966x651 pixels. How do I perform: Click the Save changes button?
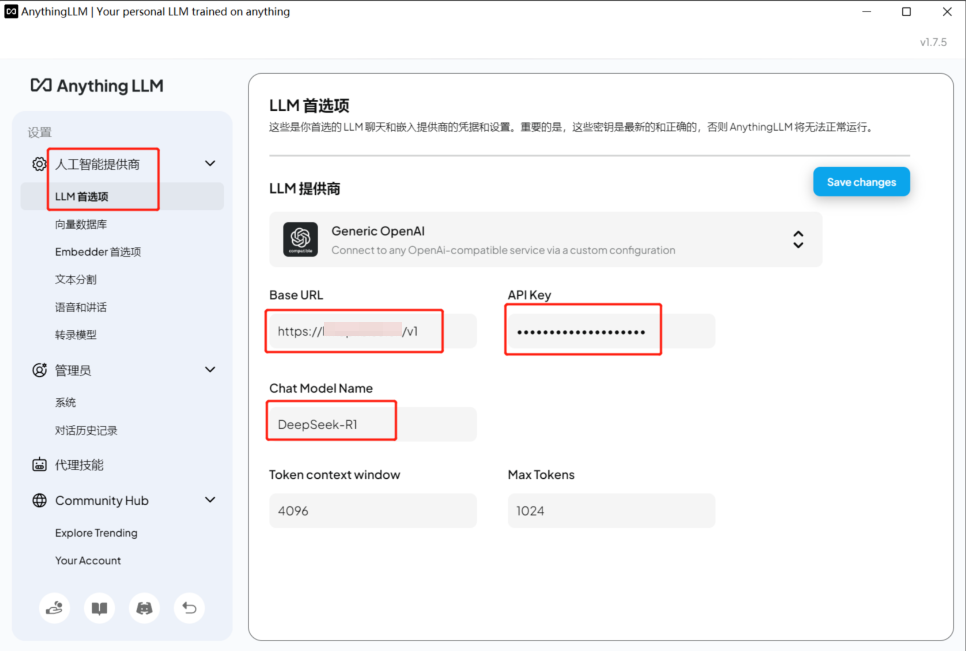(x=861, y=182)
